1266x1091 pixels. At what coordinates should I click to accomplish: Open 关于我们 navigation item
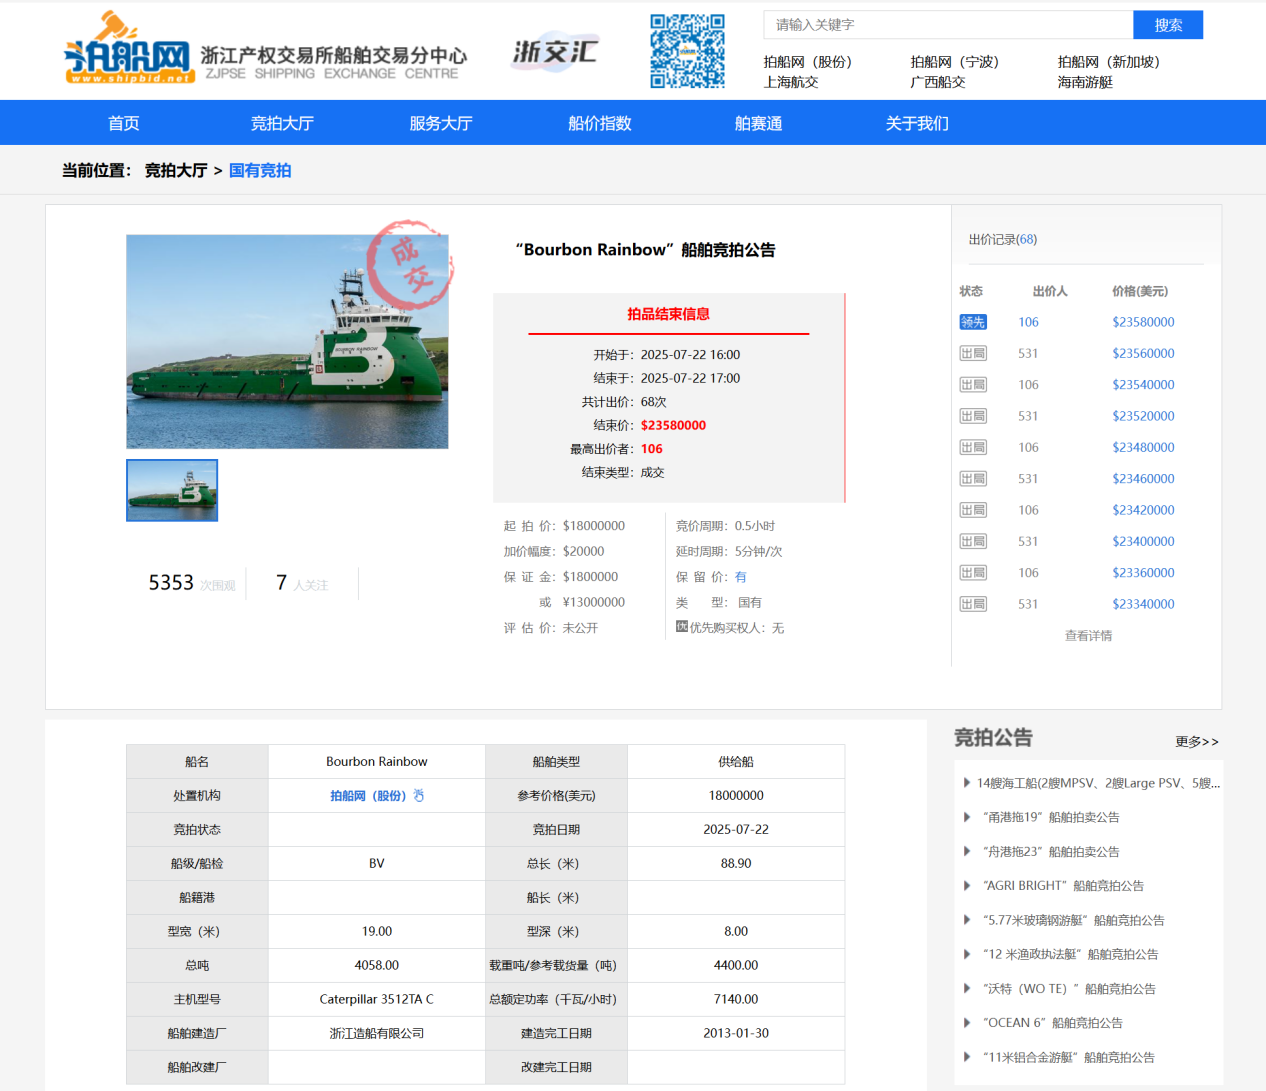[917, 123]
